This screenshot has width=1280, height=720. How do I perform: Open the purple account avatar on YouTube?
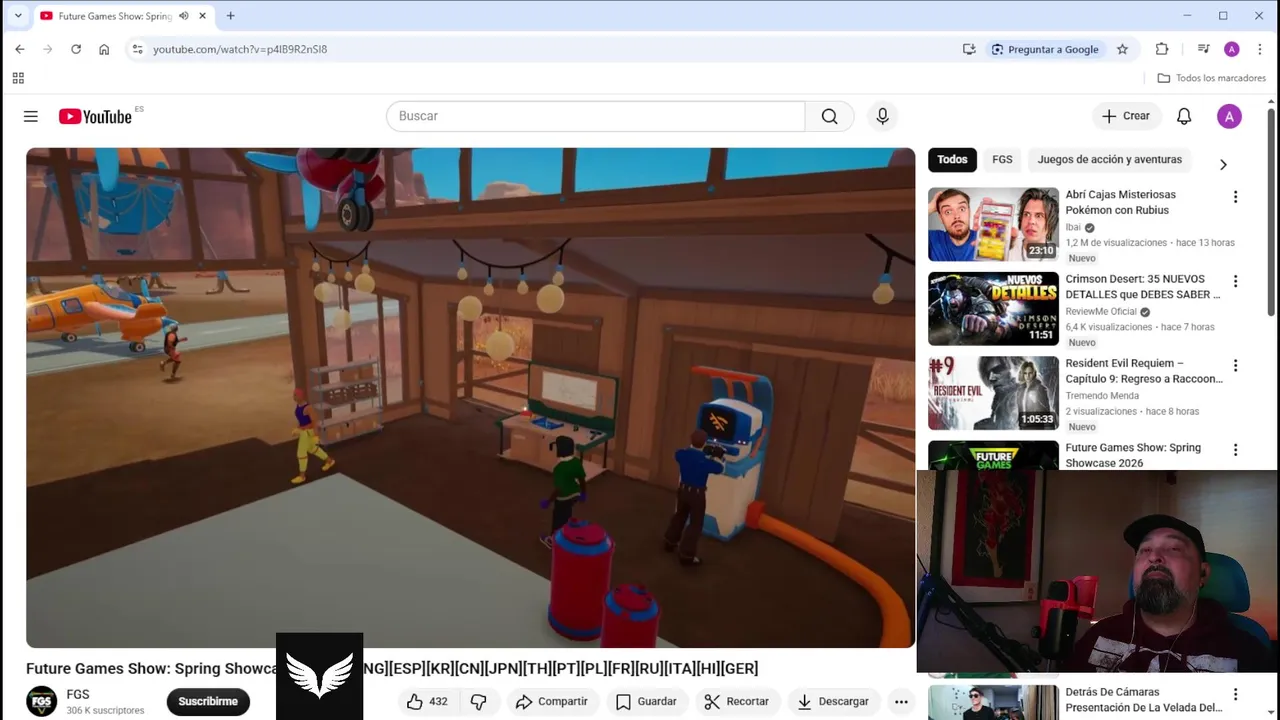pos(1229,116)
